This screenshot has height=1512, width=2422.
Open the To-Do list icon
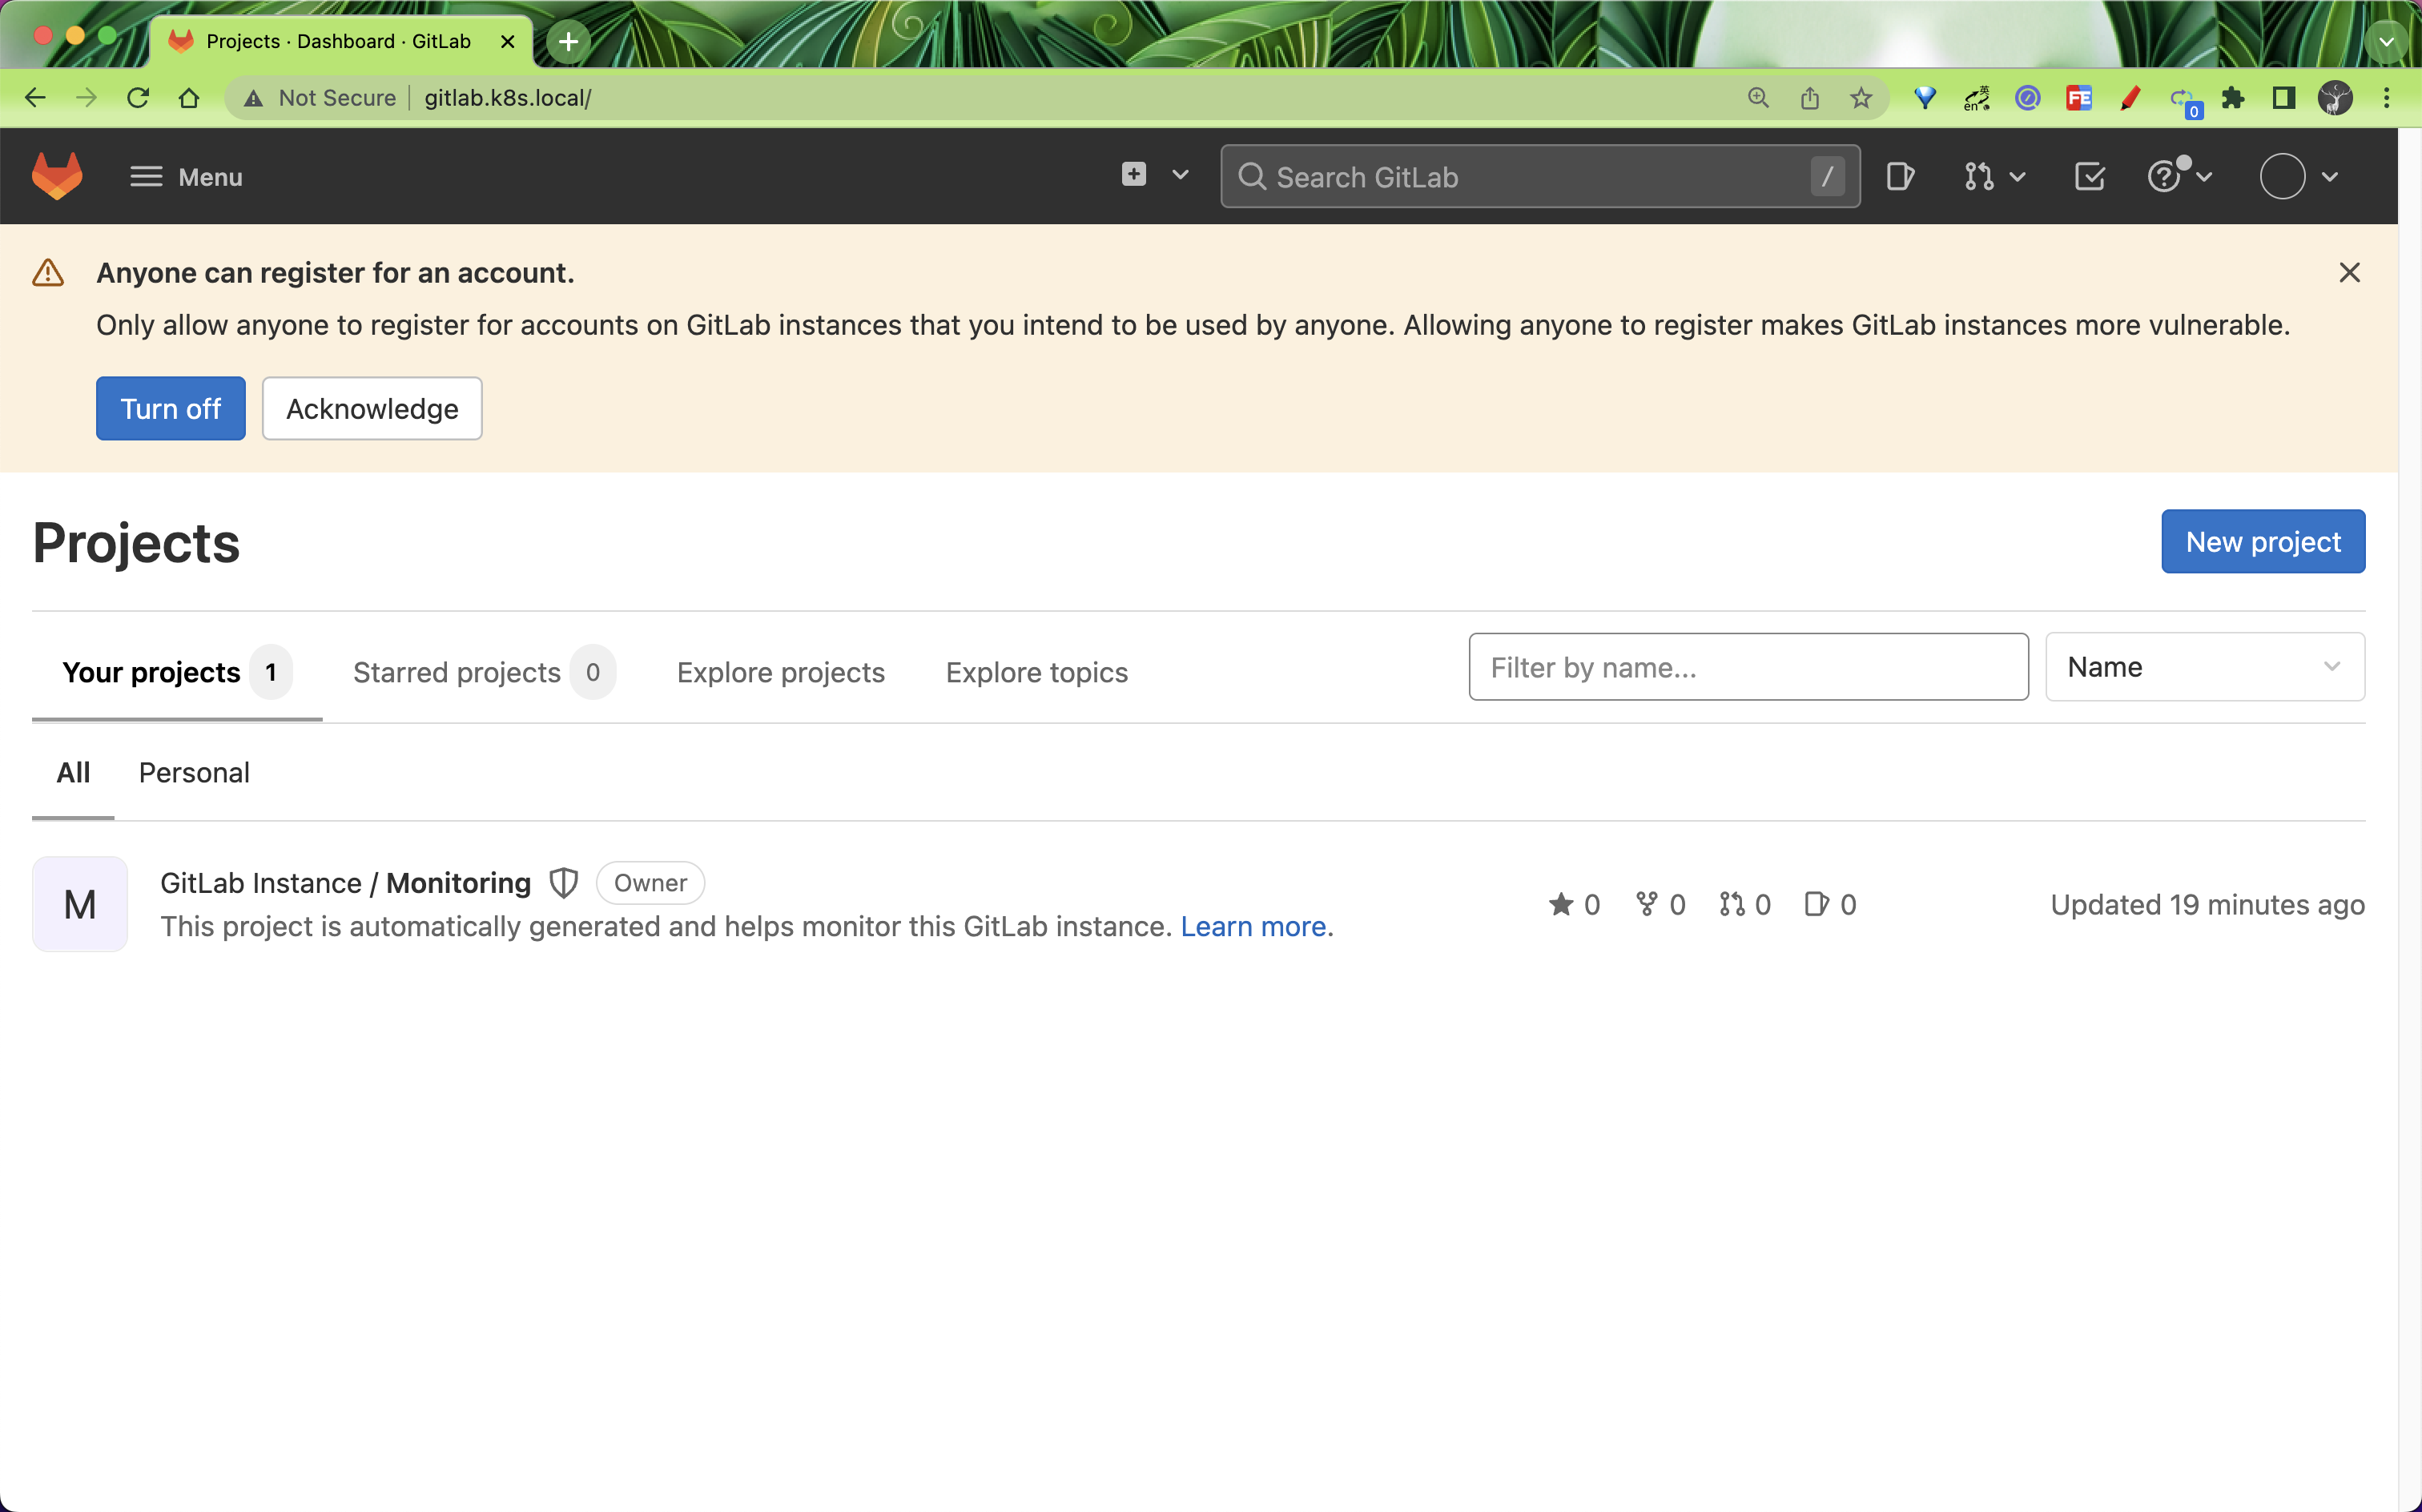(2090, 177)
